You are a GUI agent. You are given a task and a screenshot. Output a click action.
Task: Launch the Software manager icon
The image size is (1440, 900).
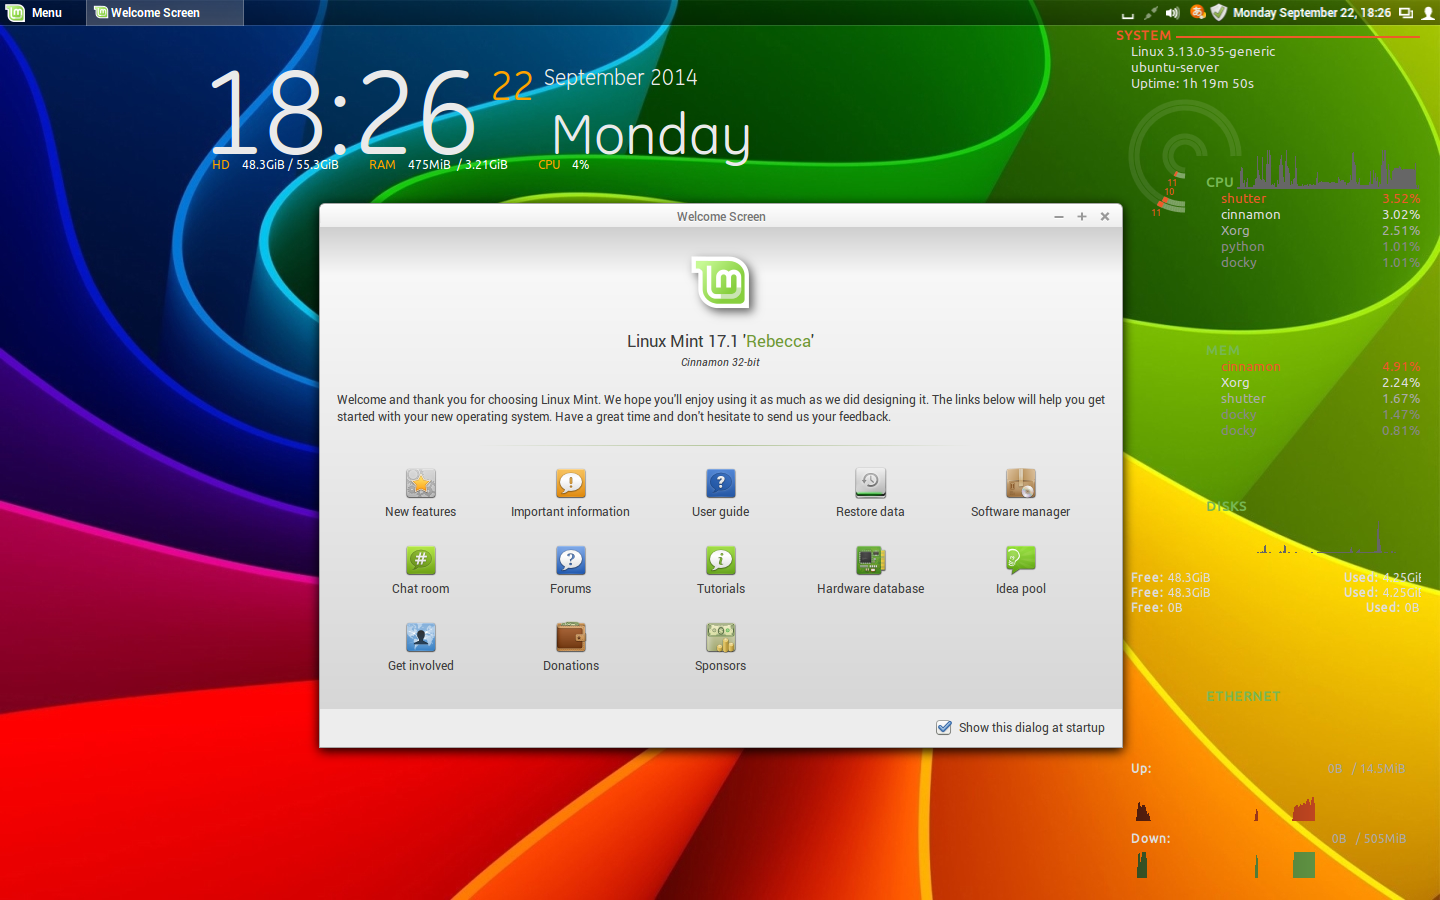(1020, 484)
